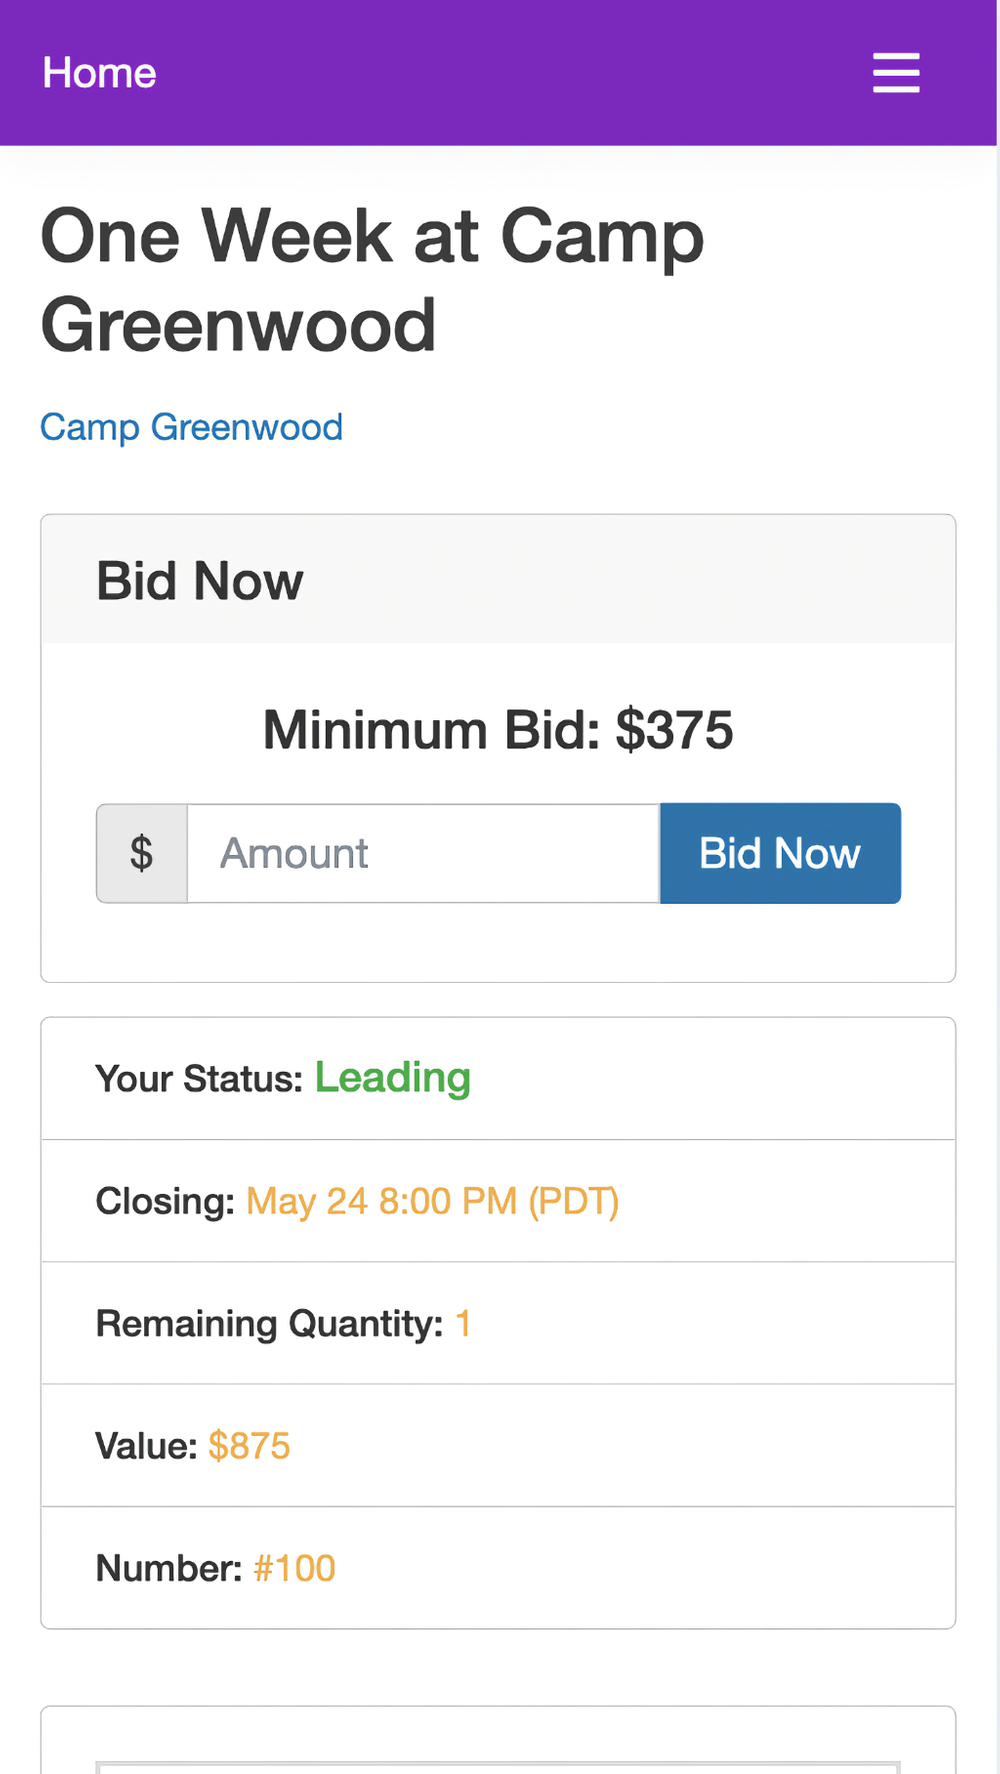1000x1774 pixels.
Task: Focus the Amount input field
Action: point(423,853)
